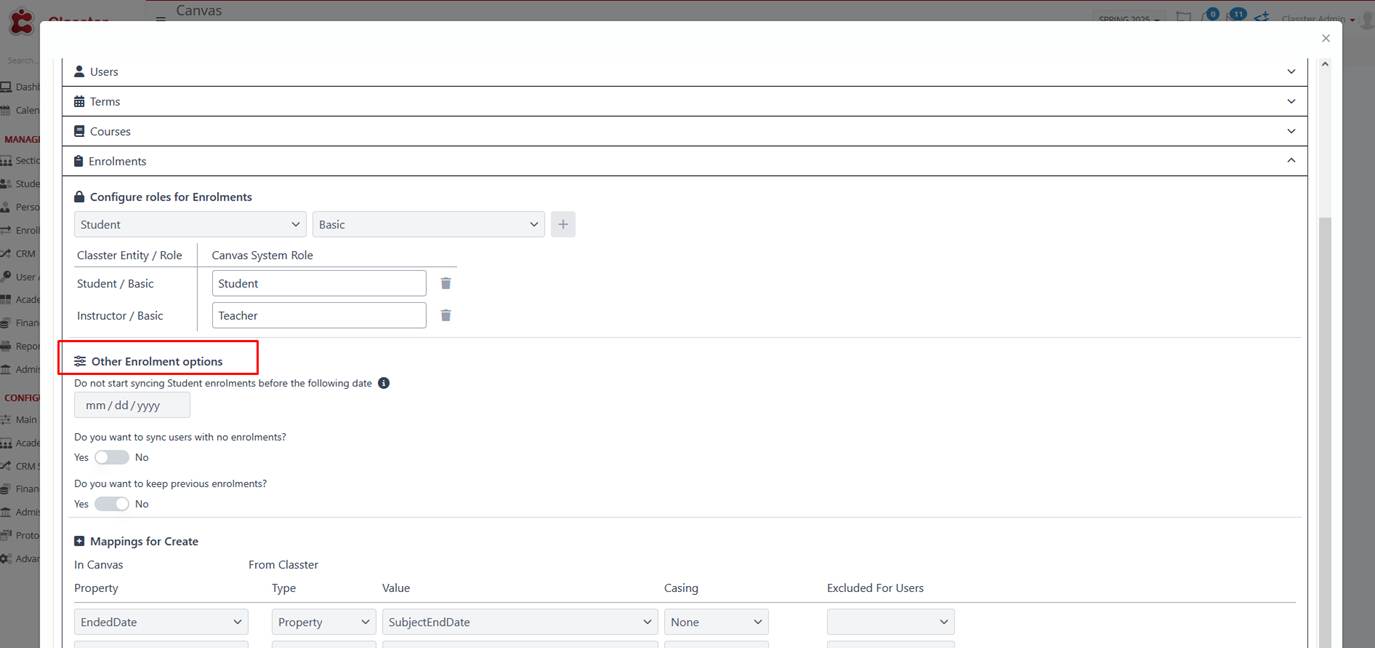Click the Instructor / Basic row label
1375x648 pixels.
point(120,316)
